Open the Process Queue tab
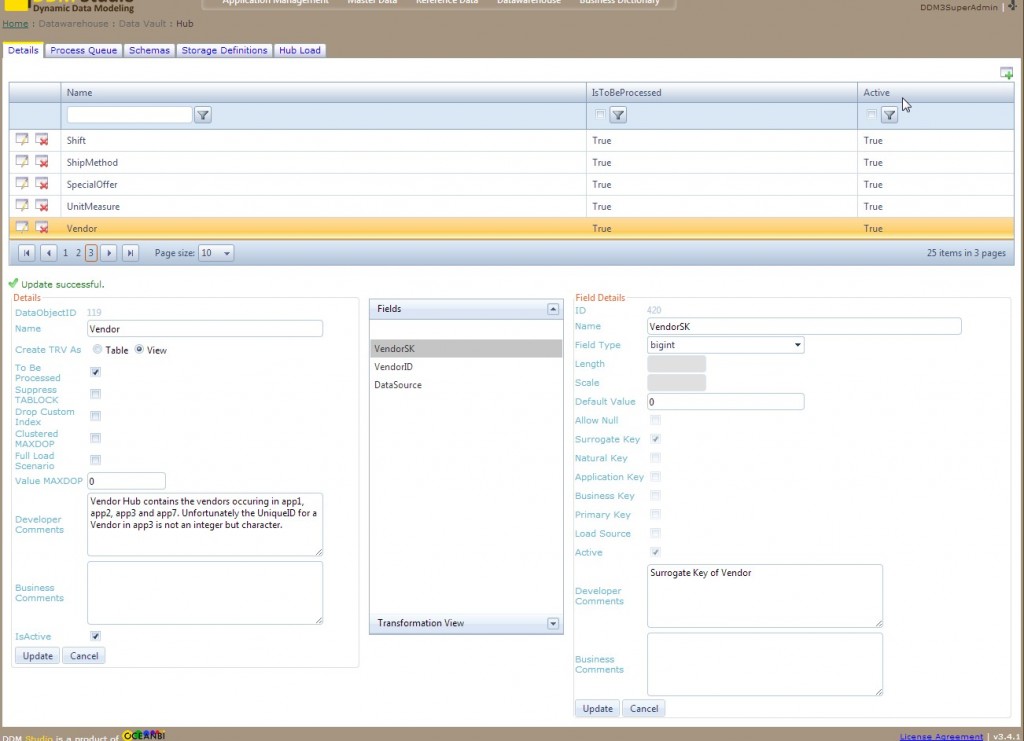The height and width of the screenshot is (741, 1024). pos(84,50)
